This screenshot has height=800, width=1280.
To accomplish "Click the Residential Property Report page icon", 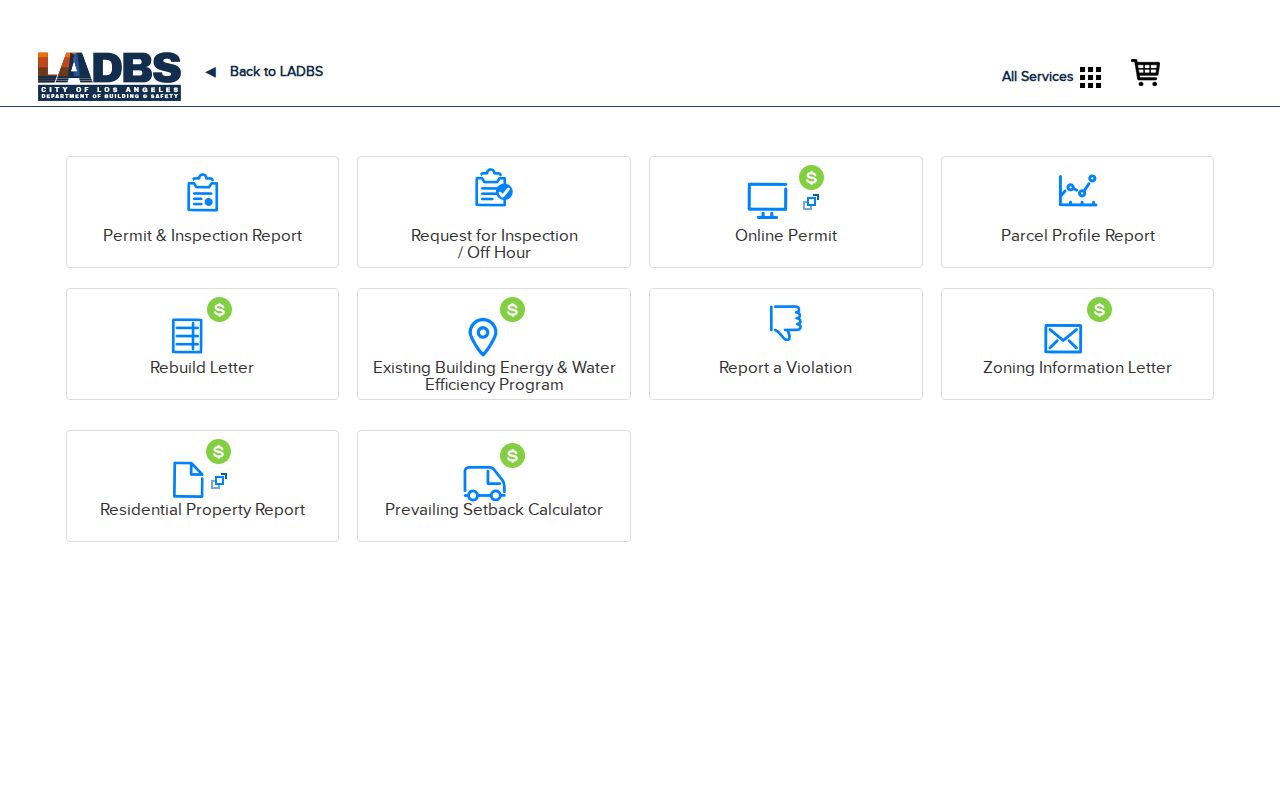I will 188,479.
